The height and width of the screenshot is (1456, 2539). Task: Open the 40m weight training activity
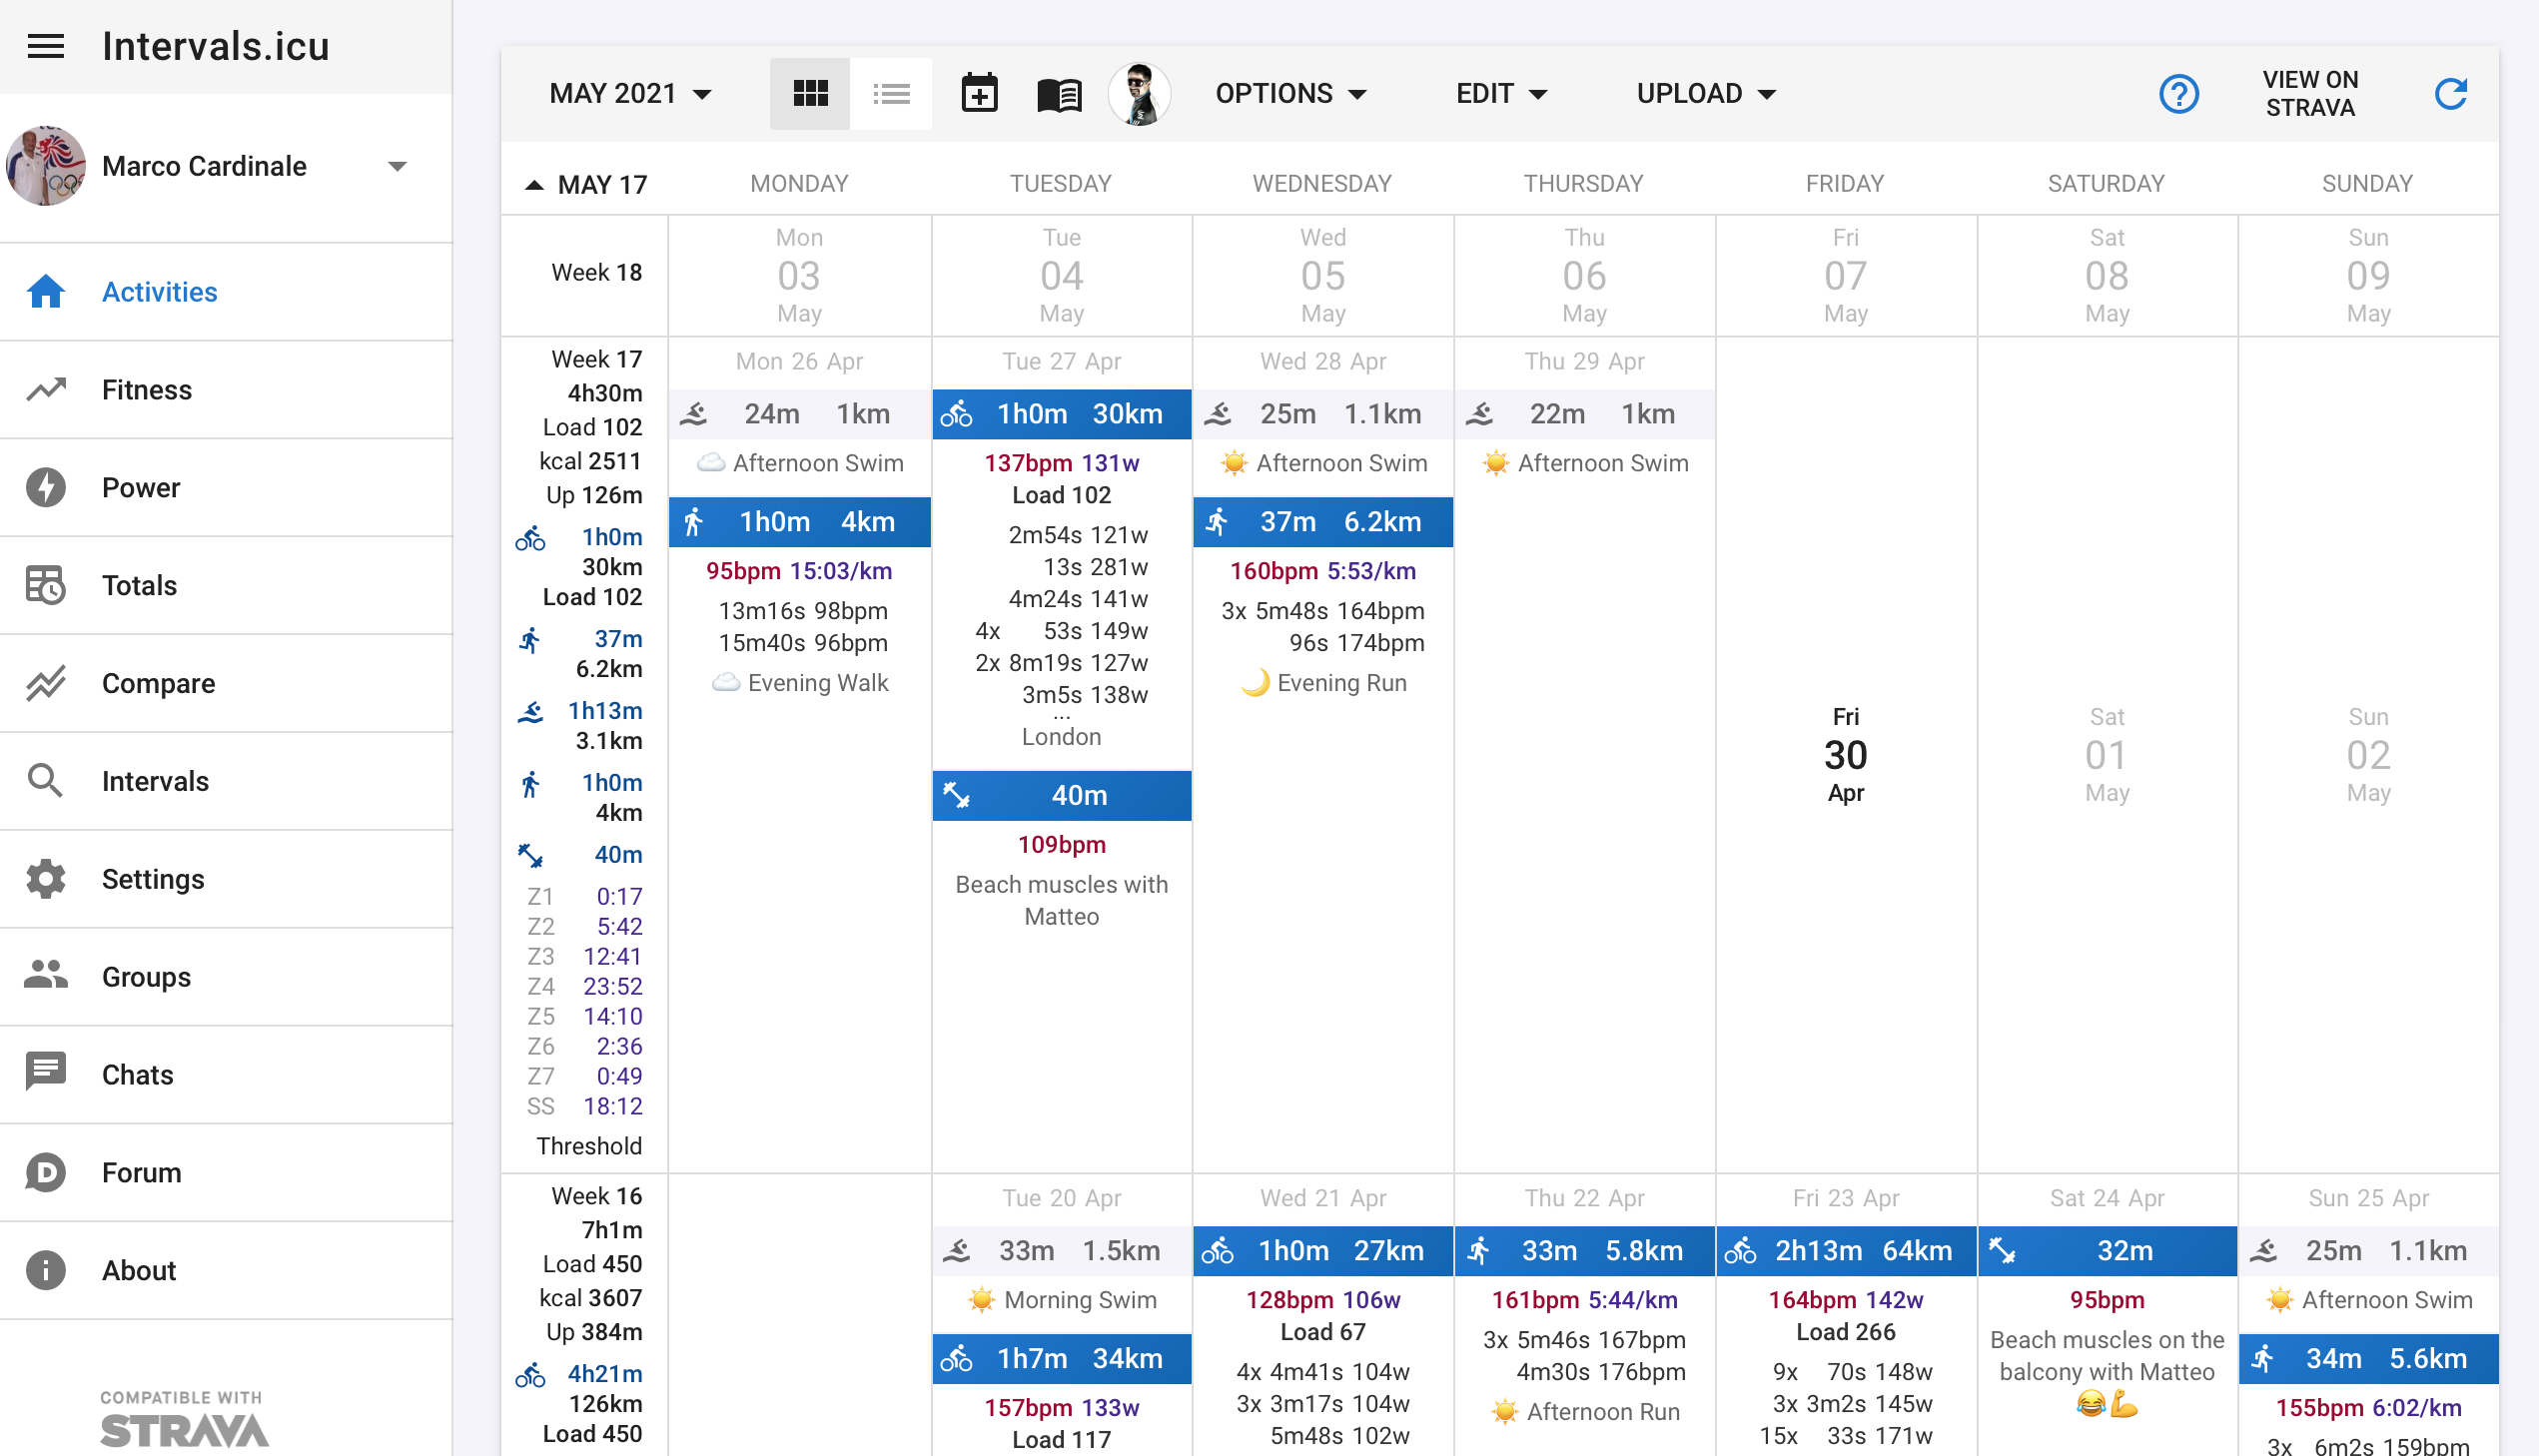click(x=1061, y=796)
